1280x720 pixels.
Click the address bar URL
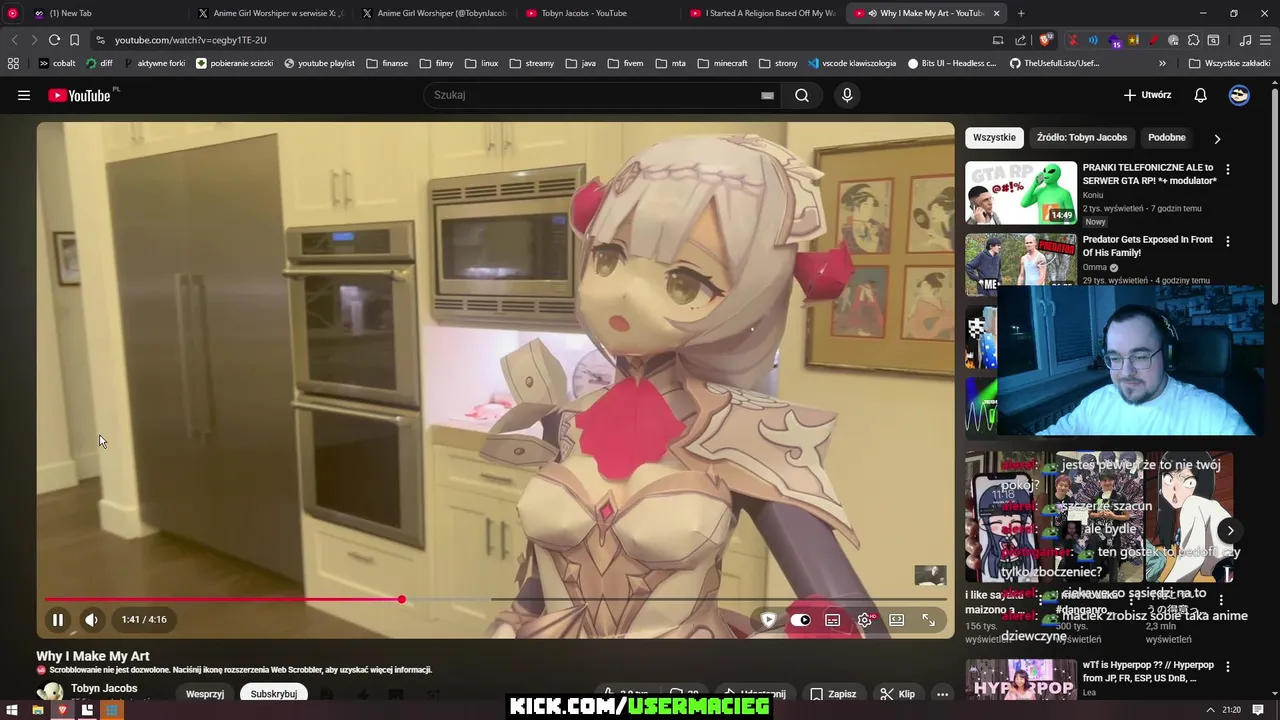click(190, 40)
